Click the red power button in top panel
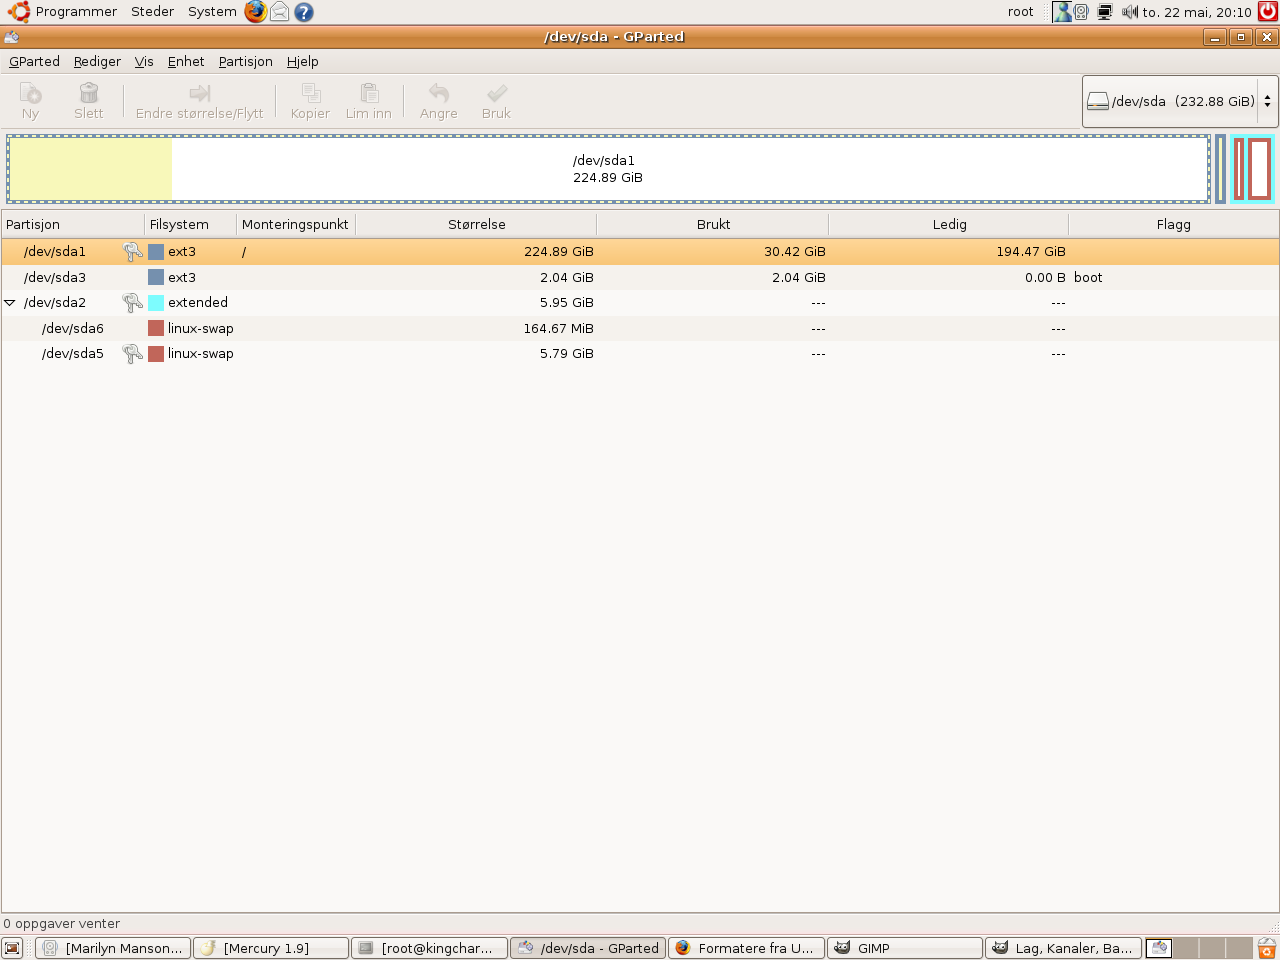This screenshot has height=960, width=1280. pyautogui.click(x=1267, y=12)
